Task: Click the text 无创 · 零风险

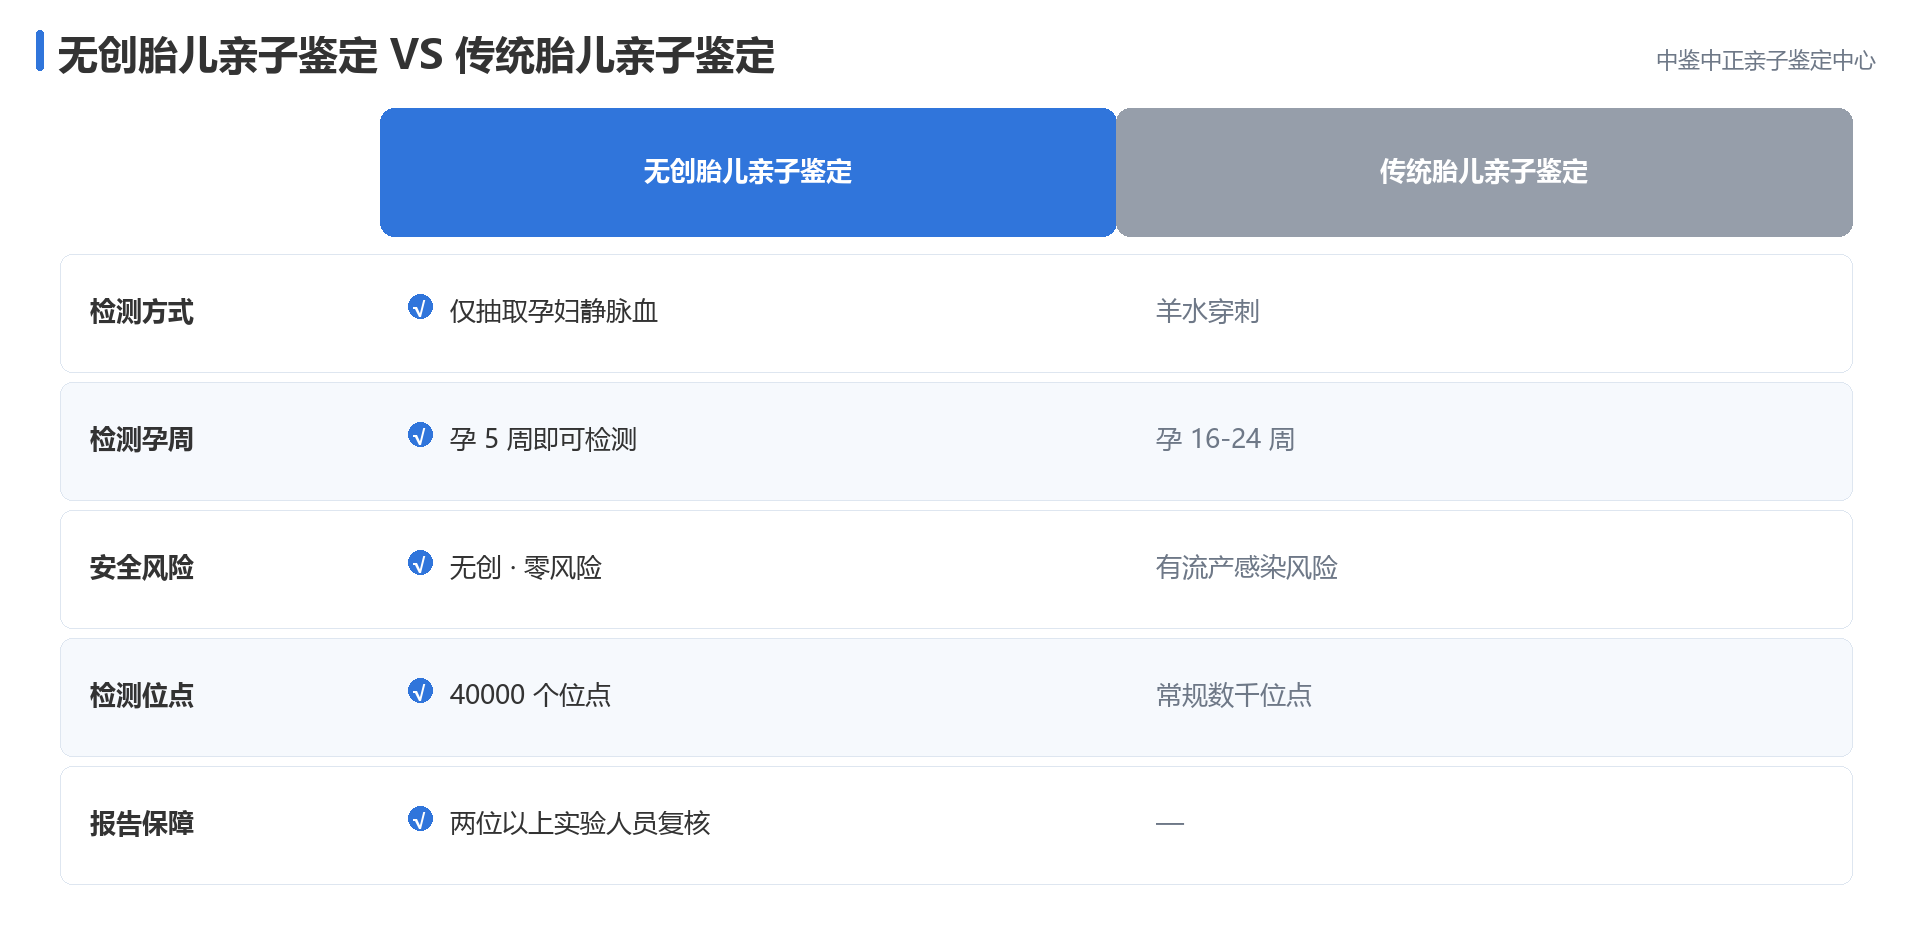Action: click(x=526, y=568)
